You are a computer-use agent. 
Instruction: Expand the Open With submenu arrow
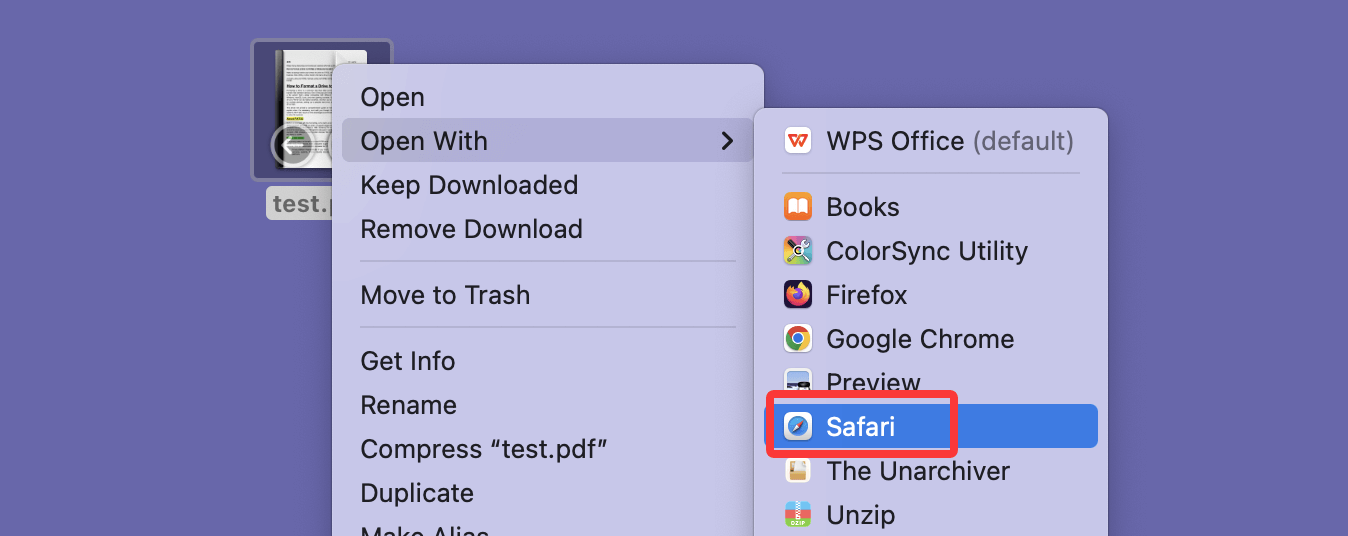[728, 141]
